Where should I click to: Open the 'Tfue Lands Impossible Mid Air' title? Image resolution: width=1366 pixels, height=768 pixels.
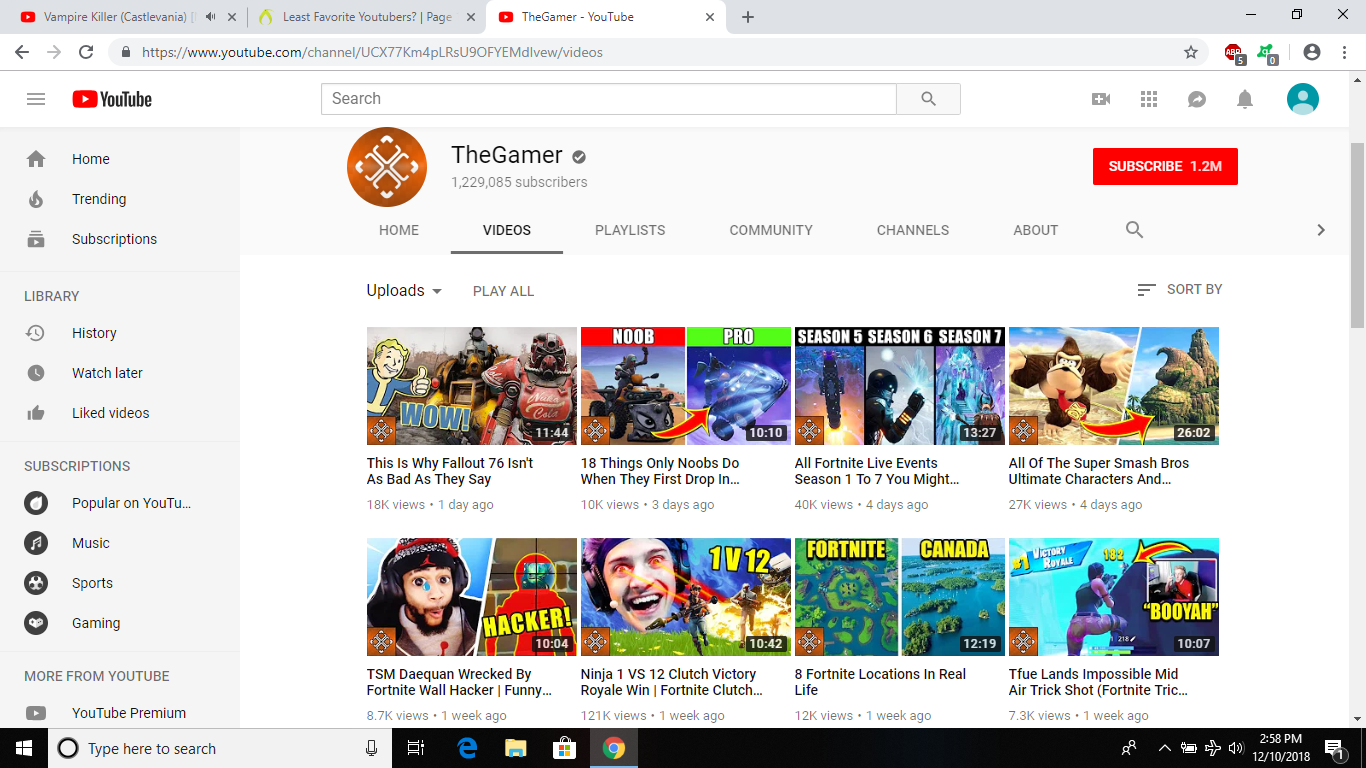click(x=1098, y=682)
